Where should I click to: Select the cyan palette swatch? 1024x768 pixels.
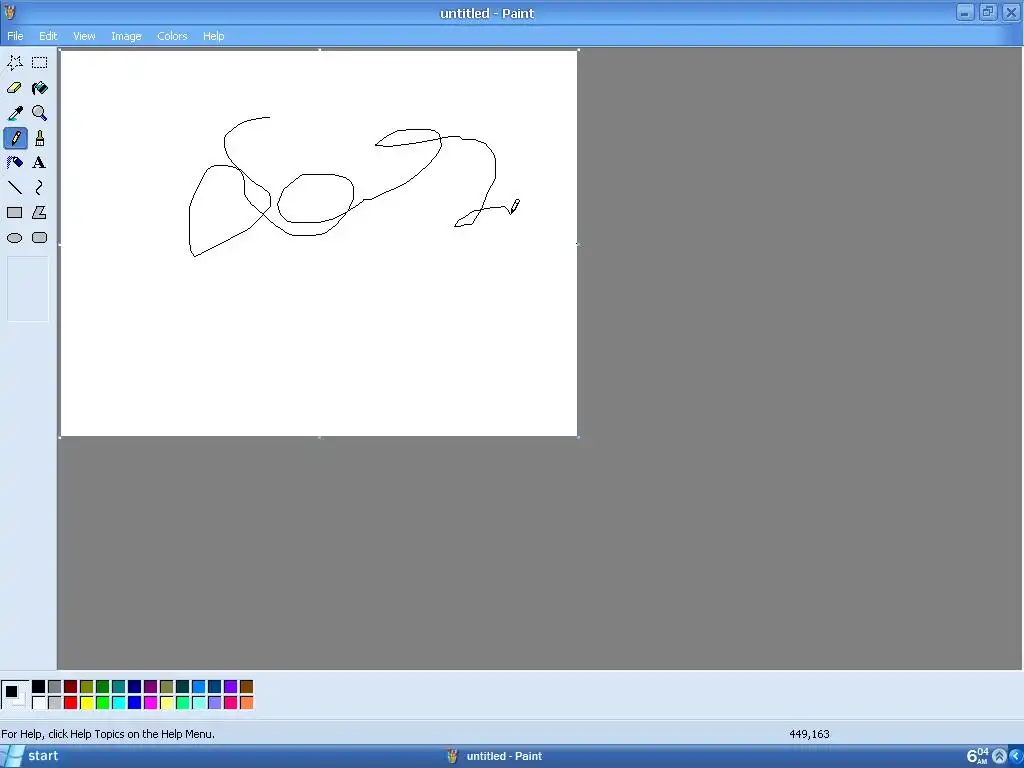click(x=118, y=703)
